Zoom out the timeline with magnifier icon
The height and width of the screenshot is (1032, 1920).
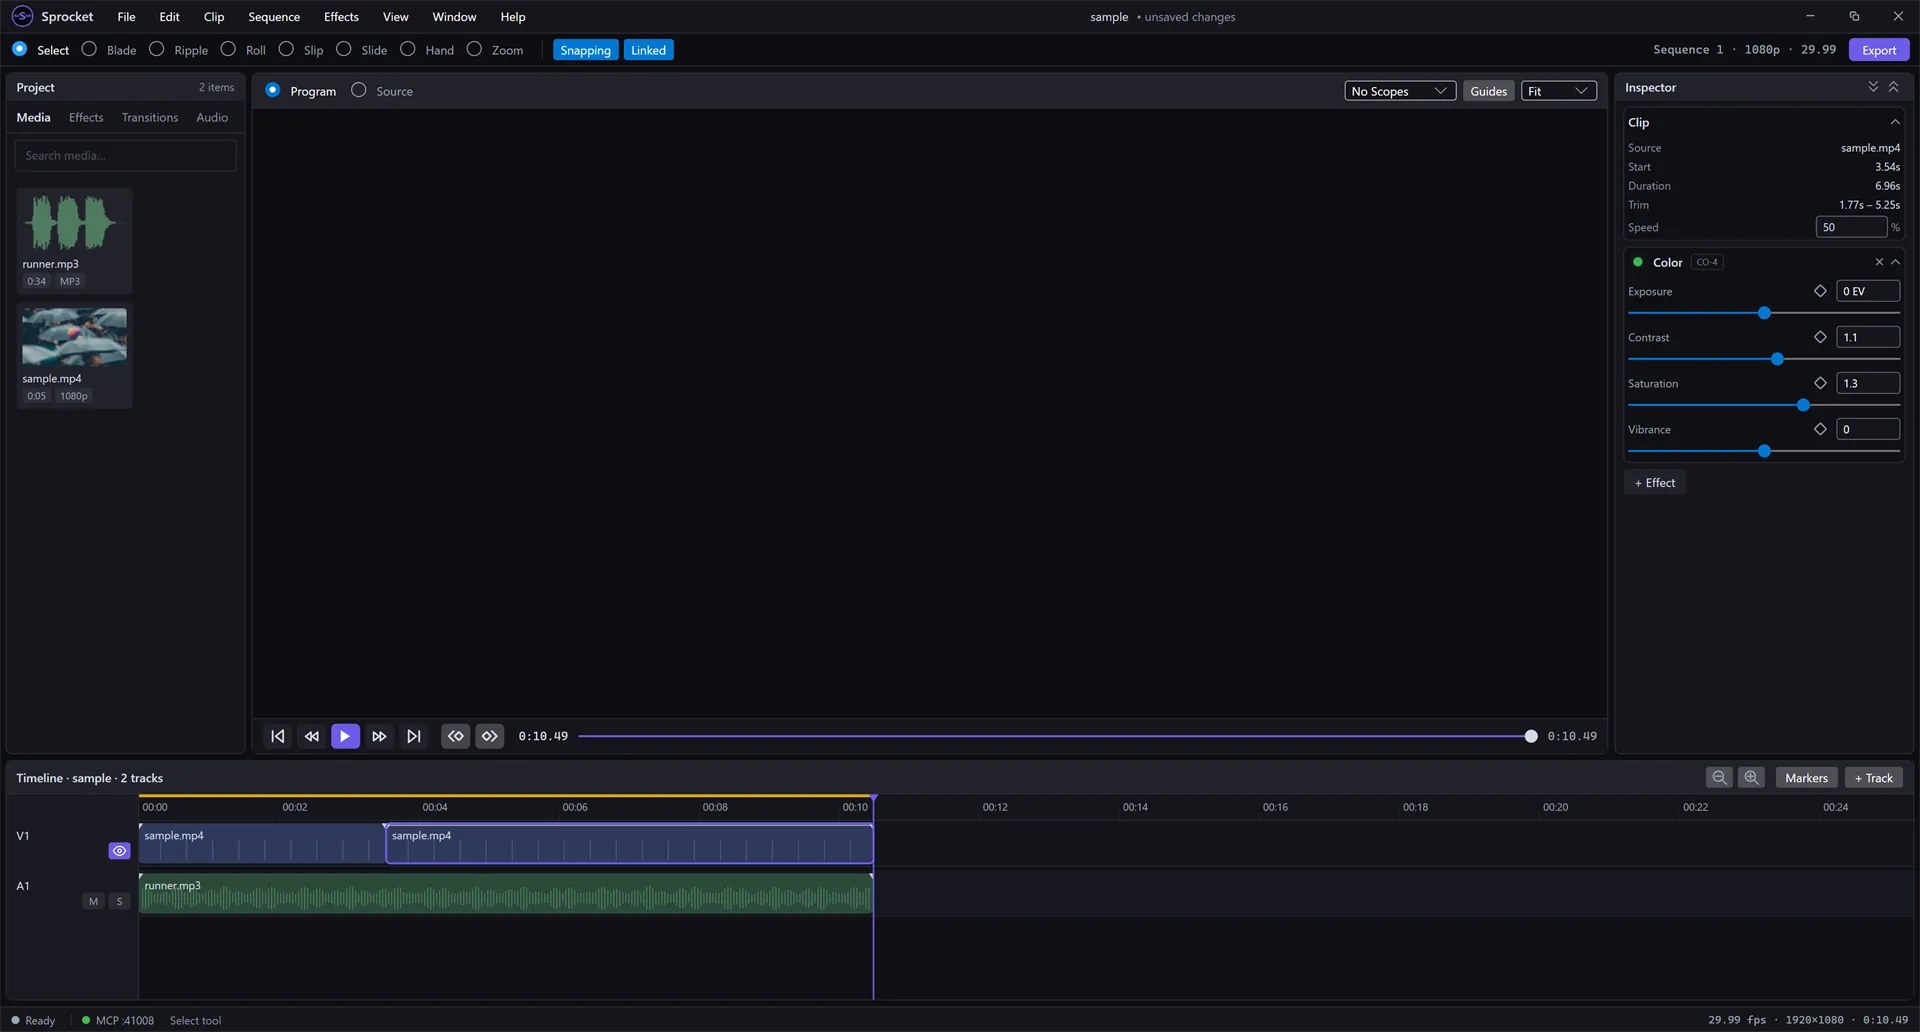click(1719, 778)
